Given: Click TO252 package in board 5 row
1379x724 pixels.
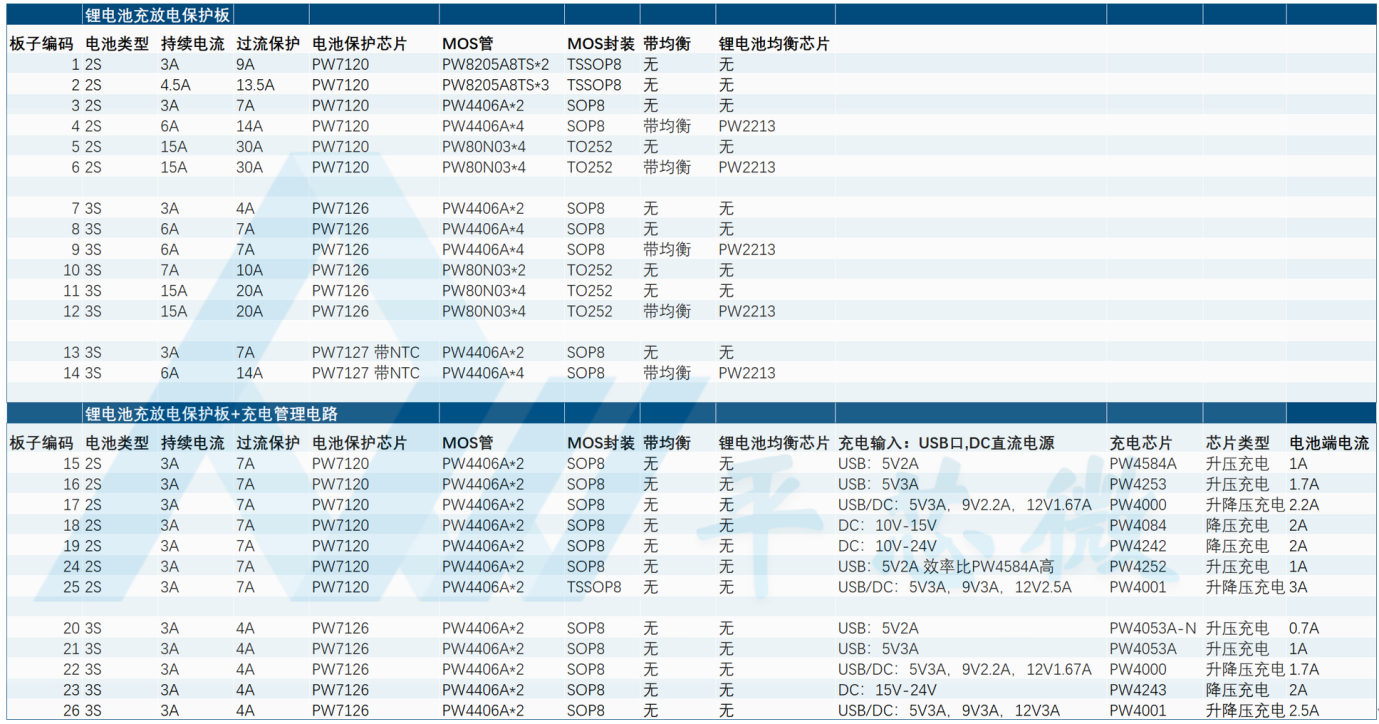Looking at the screenshot, I should coord(590,147).
